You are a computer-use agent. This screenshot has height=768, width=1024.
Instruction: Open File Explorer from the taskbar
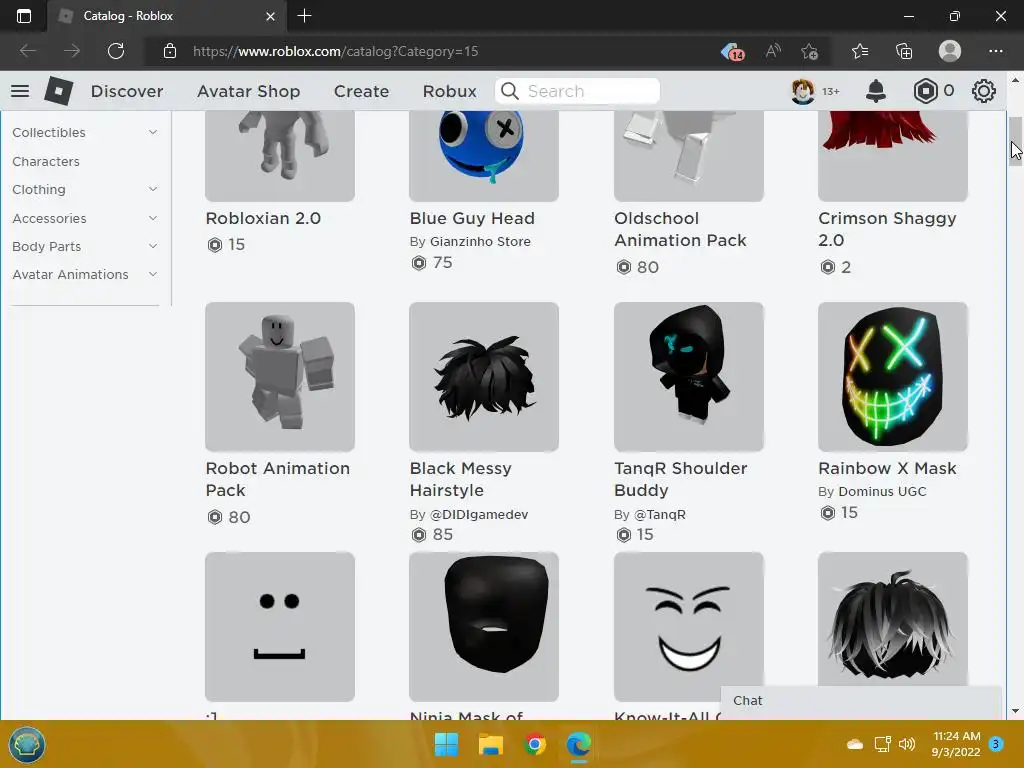click(x=490, y=744)
